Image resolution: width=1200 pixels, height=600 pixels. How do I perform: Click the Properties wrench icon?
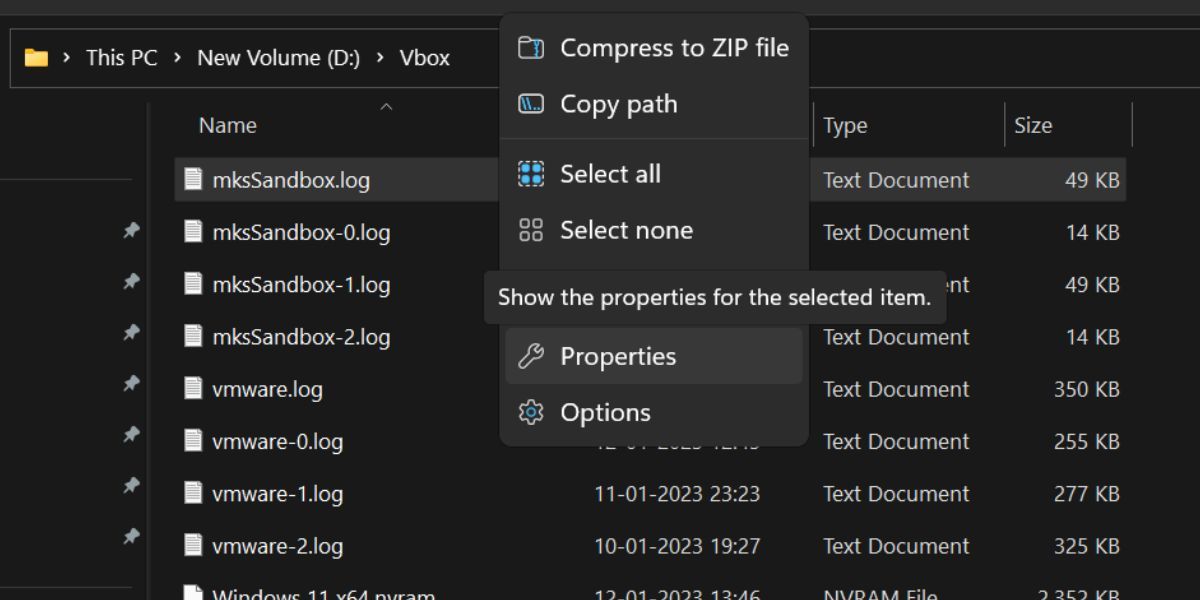point(531,356)
